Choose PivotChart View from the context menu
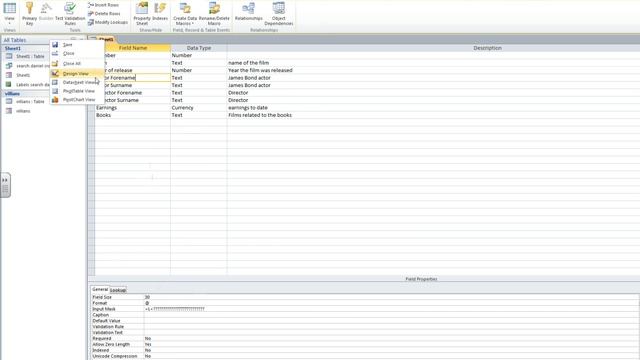Viewport: 640px width, 360px height. click(x=79, y=100)
